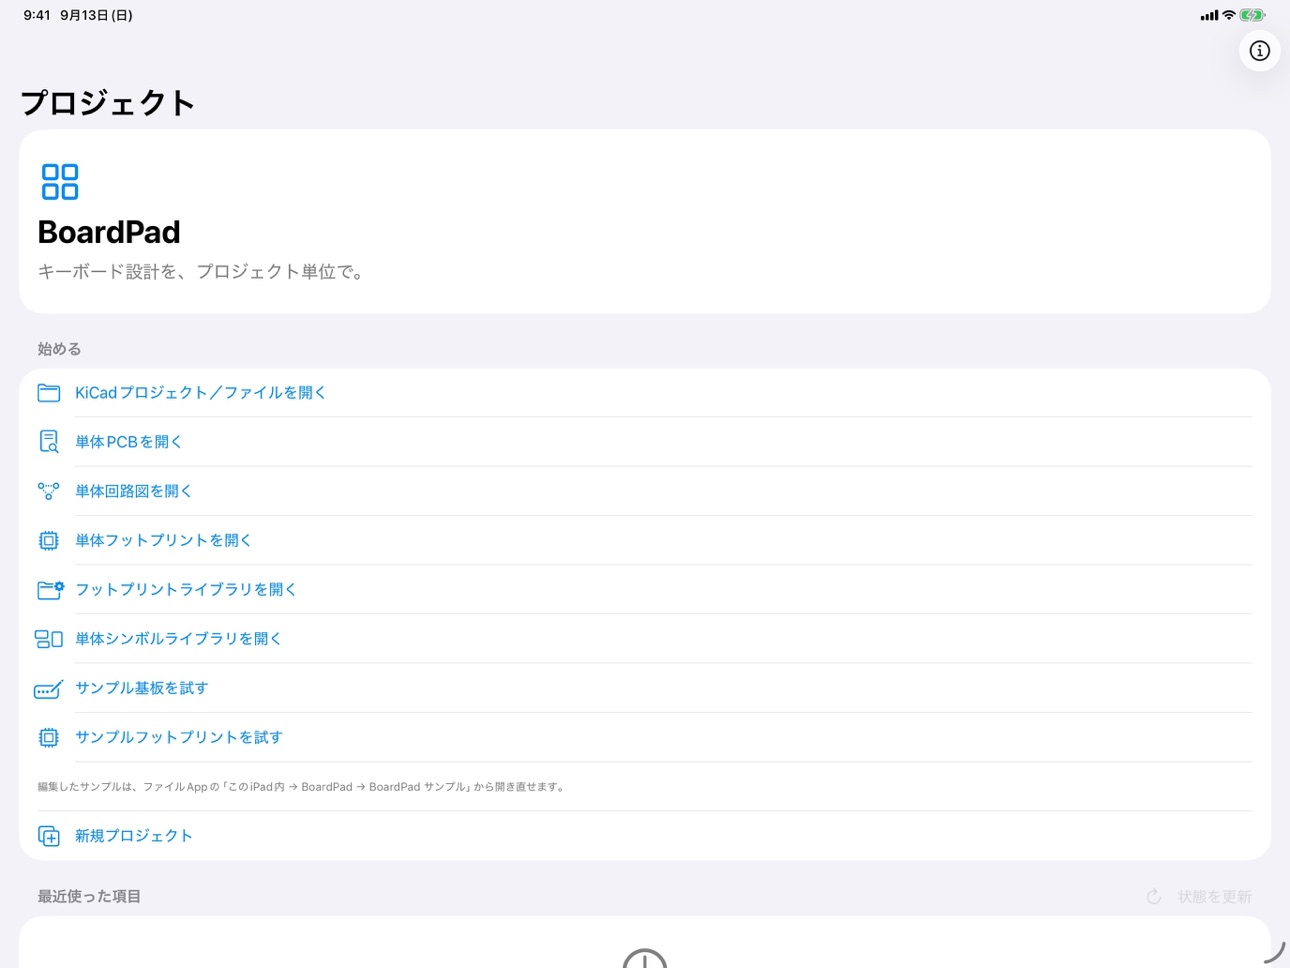This screenshot has width=1290, height=968.
Task: Click the refresh arrow icon near 状態を更新
Action: click(x=1154, y=897)
